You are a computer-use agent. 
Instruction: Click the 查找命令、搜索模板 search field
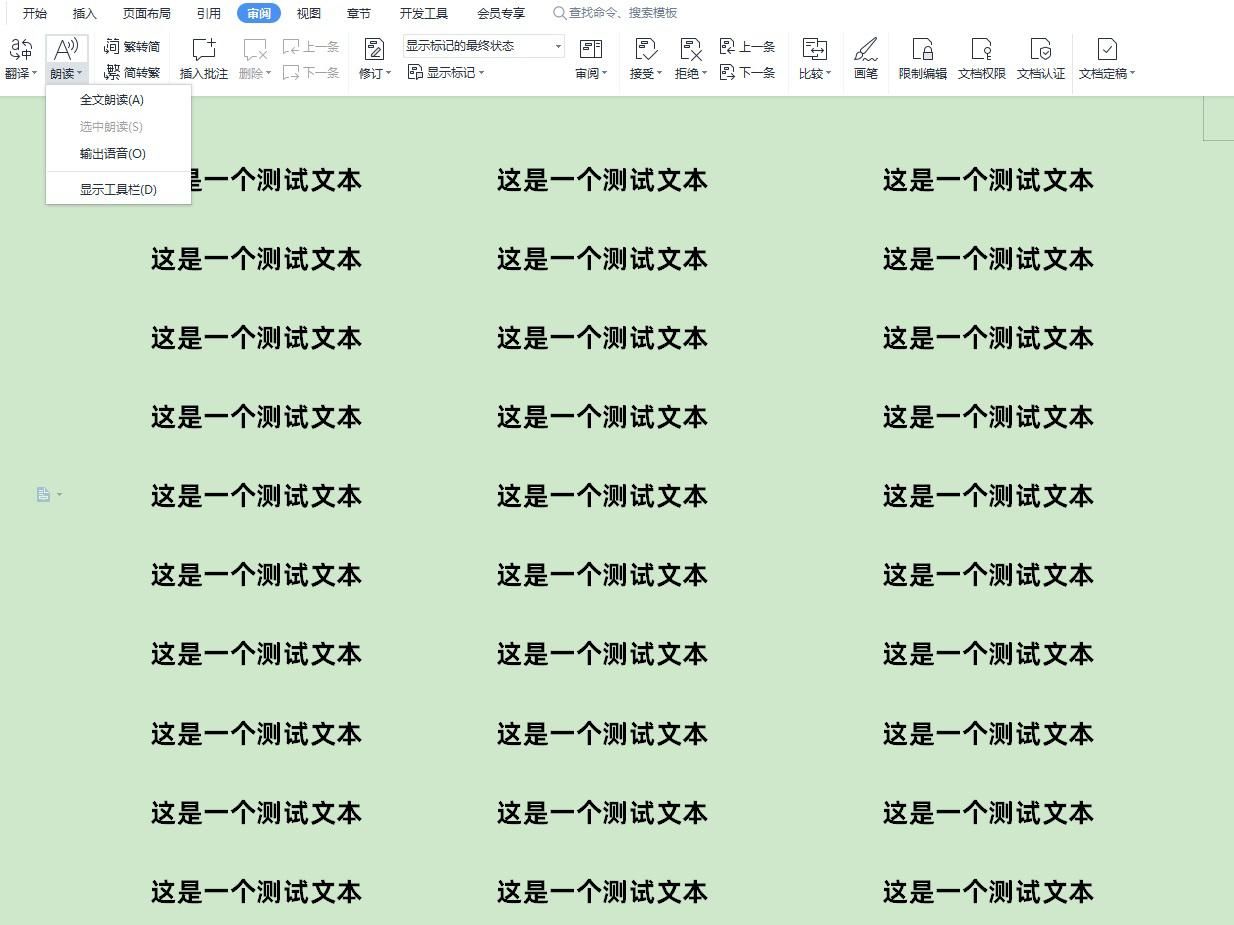623,14
